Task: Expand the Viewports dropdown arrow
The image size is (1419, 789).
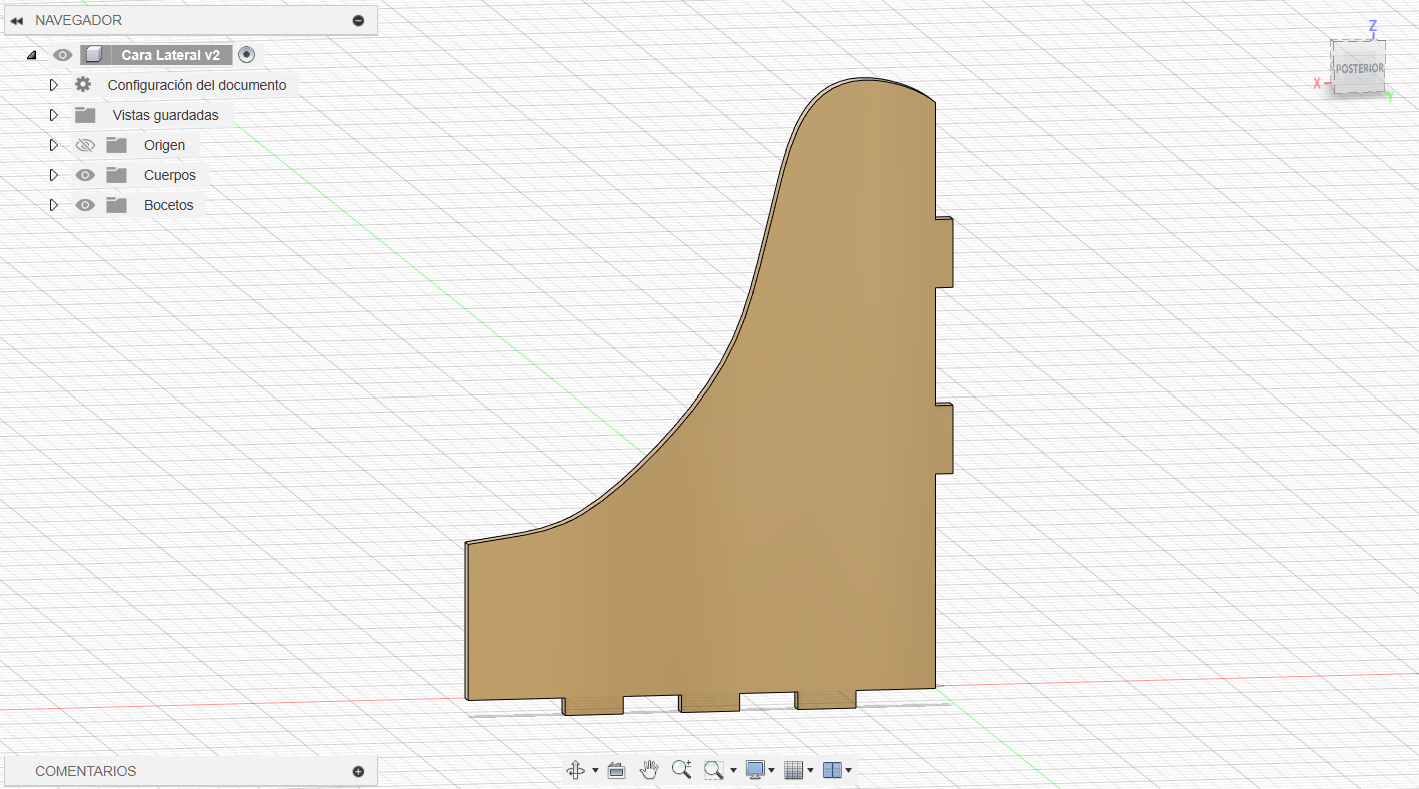Action: point(849,771)
